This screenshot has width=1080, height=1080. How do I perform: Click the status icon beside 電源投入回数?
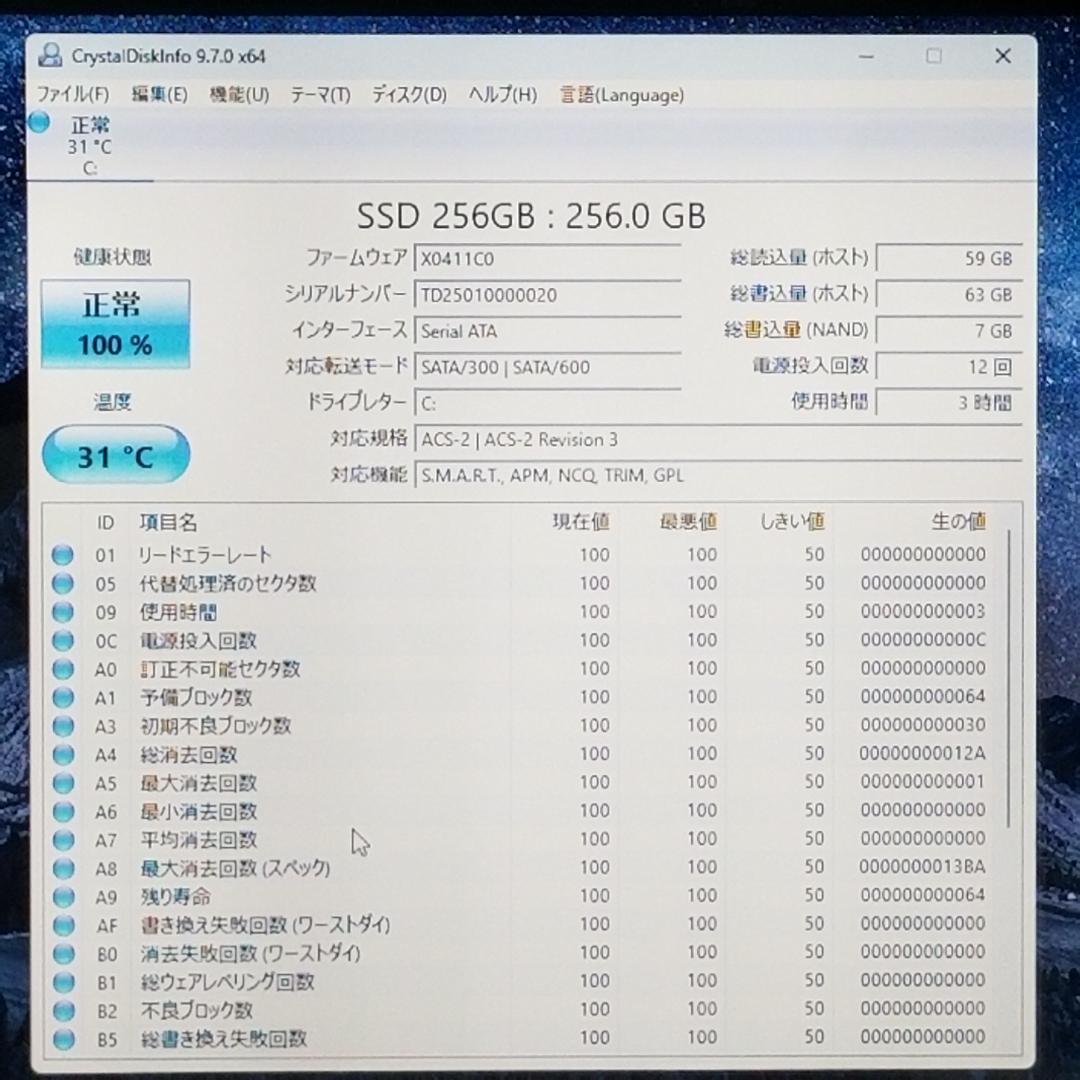62,640
